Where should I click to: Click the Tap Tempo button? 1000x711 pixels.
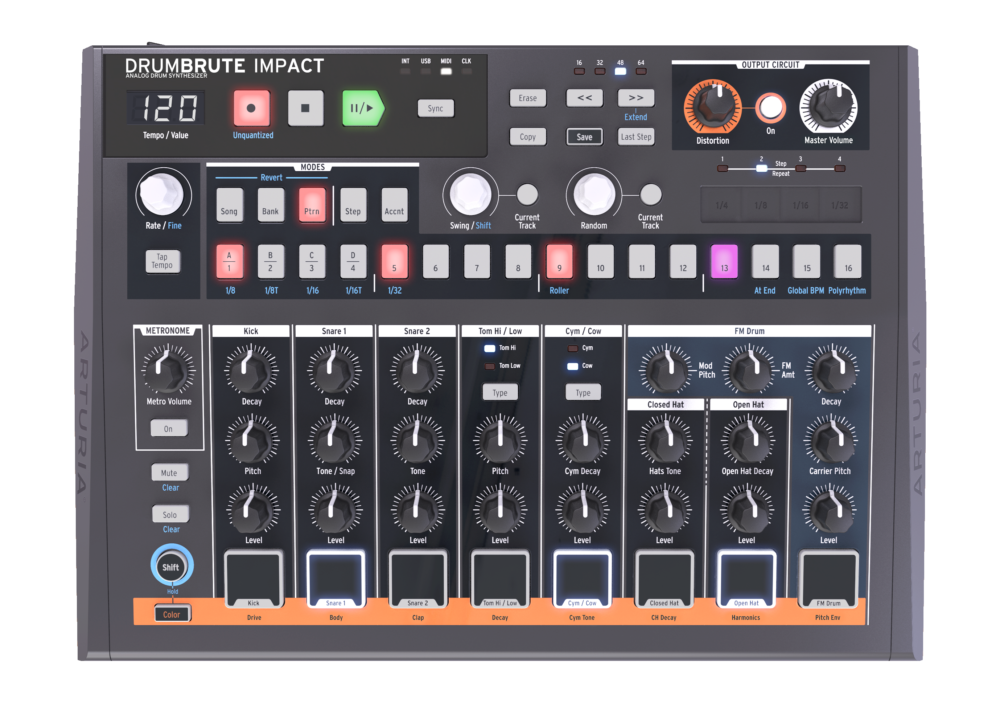[162, 261]
